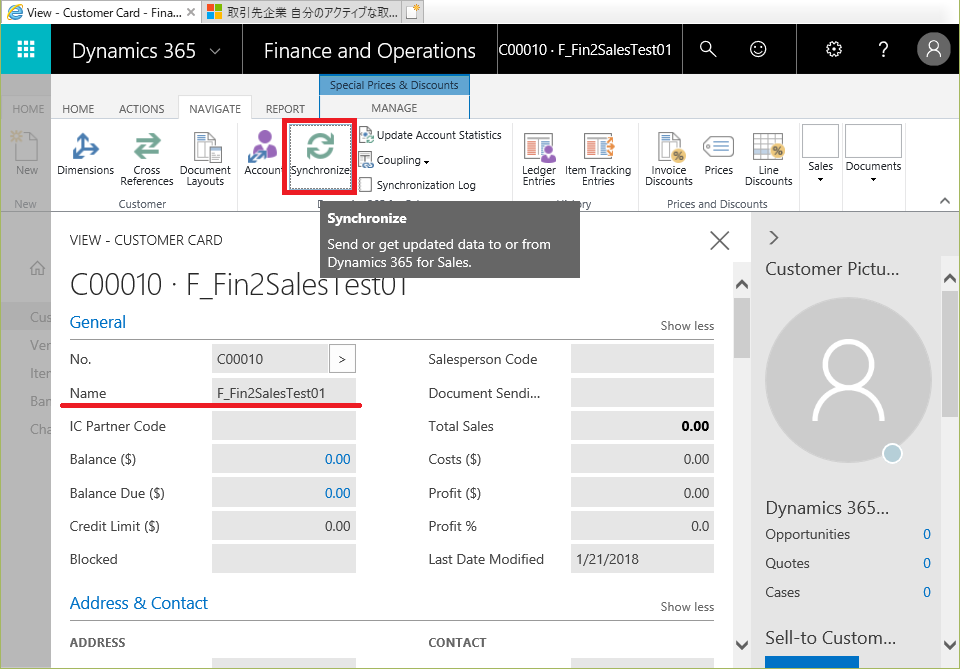This screenshot has width=960, height=669.
Task: Open Invoice Discounts
Action: point(669,159)
